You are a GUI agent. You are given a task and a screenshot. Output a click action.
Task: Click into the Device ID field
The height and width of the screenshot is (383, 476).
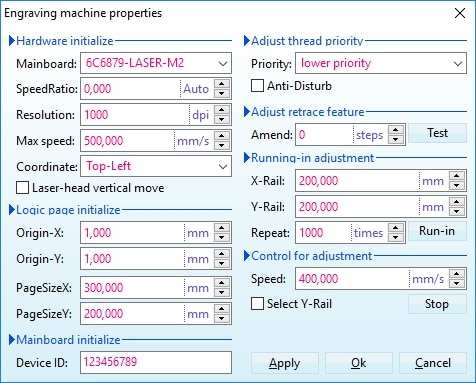coord(156,362)
